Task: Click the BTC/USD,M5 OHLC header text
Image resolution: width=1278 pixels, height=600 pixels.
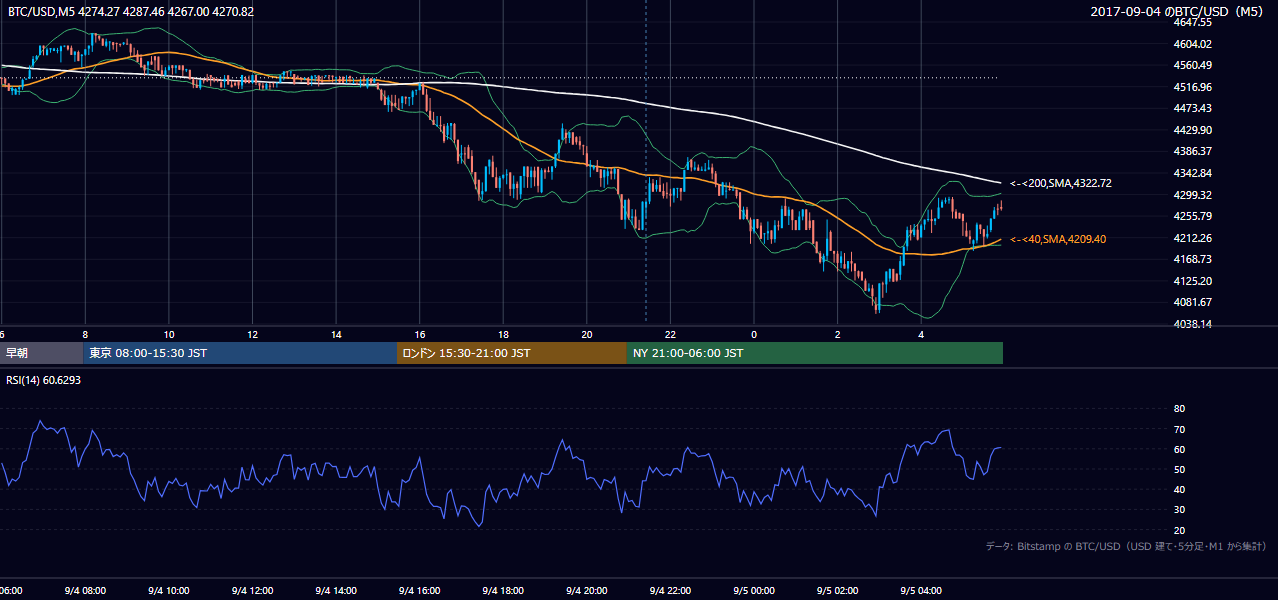Action: pyautogui.click(x=130, y=12)
